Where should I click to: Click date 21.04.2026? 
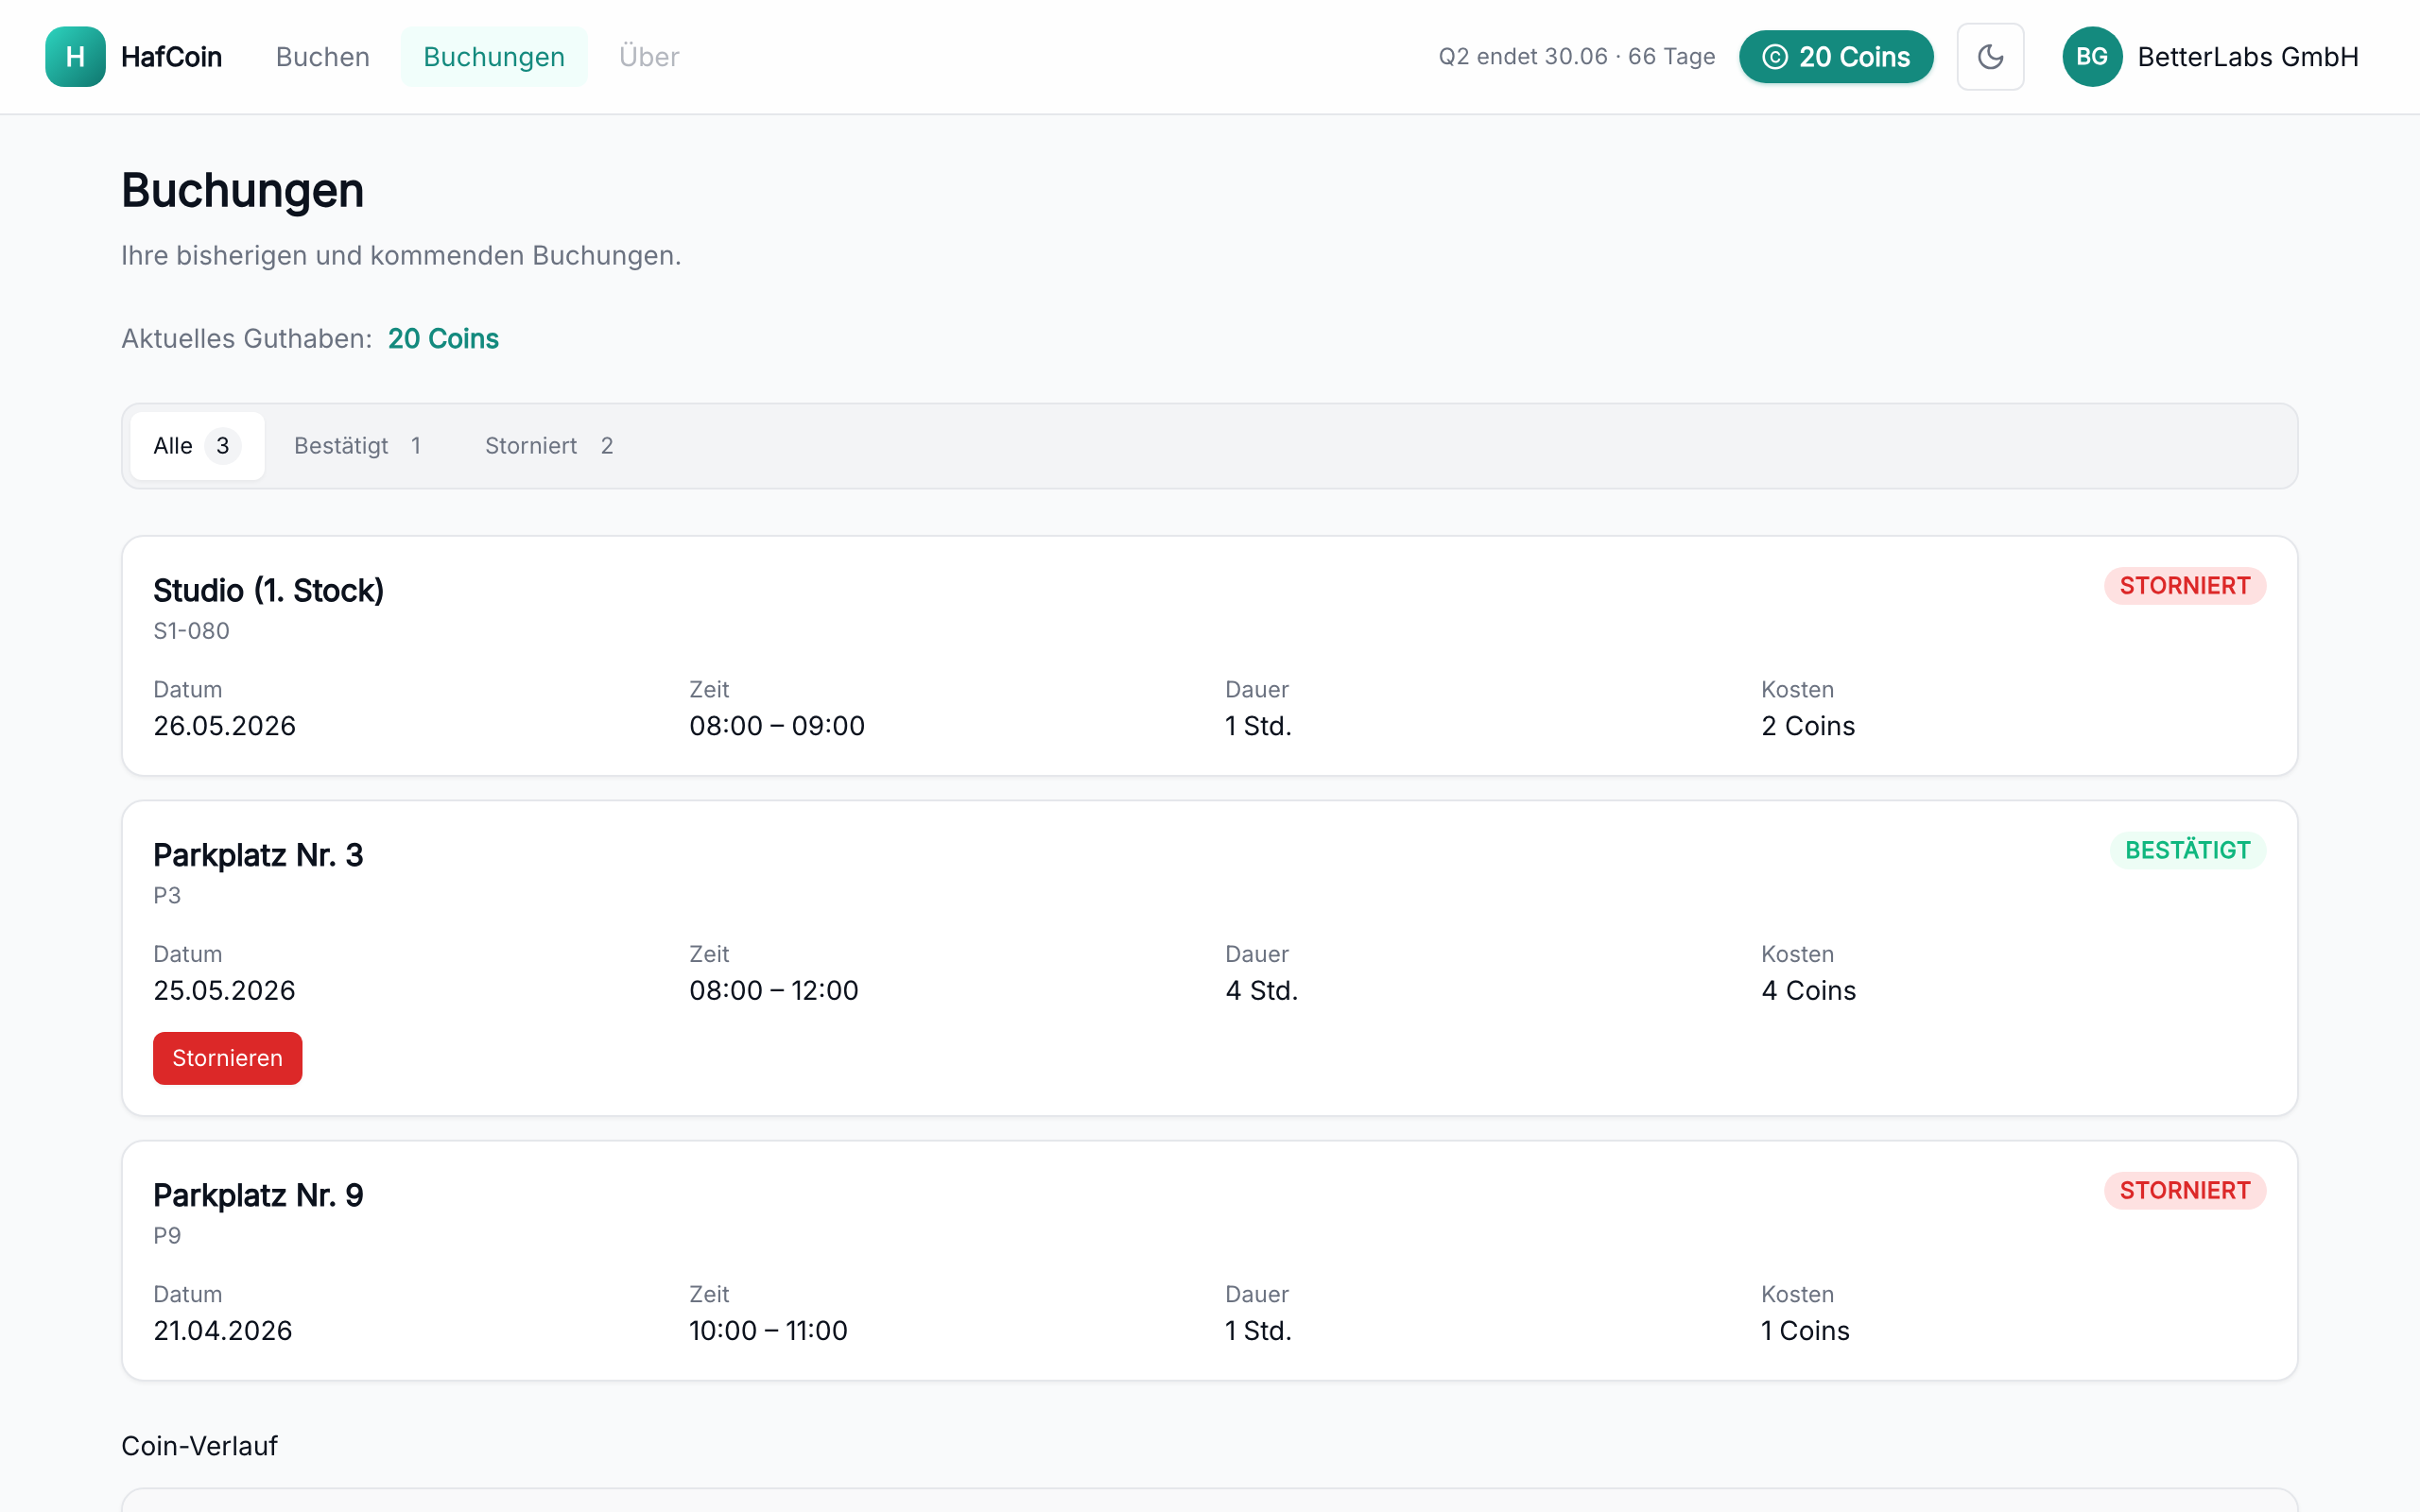click(x=222, y=1331)
